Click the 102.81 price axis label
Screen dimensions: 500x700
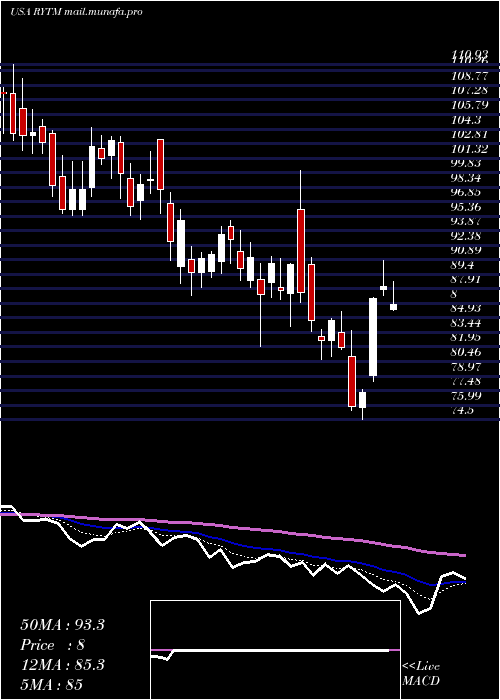pyautogui.click(x=469, y=134)
